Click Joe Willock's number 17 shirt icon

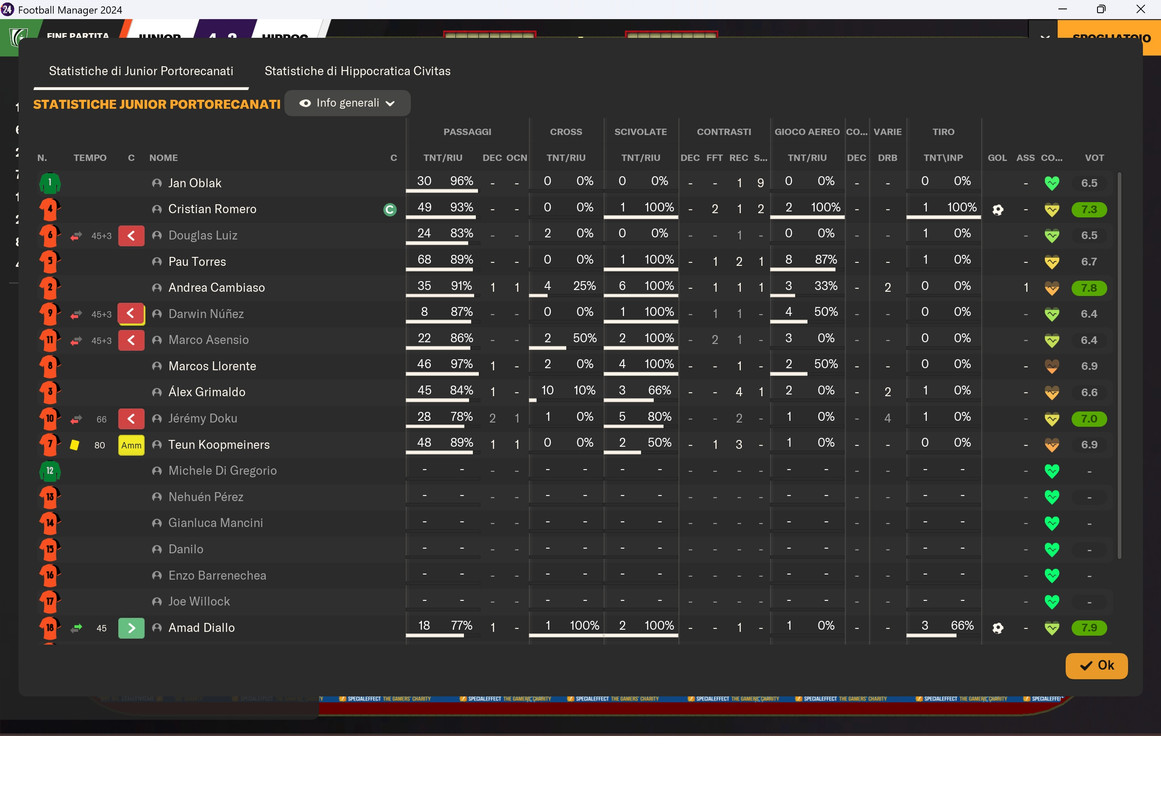coord(50,601)
